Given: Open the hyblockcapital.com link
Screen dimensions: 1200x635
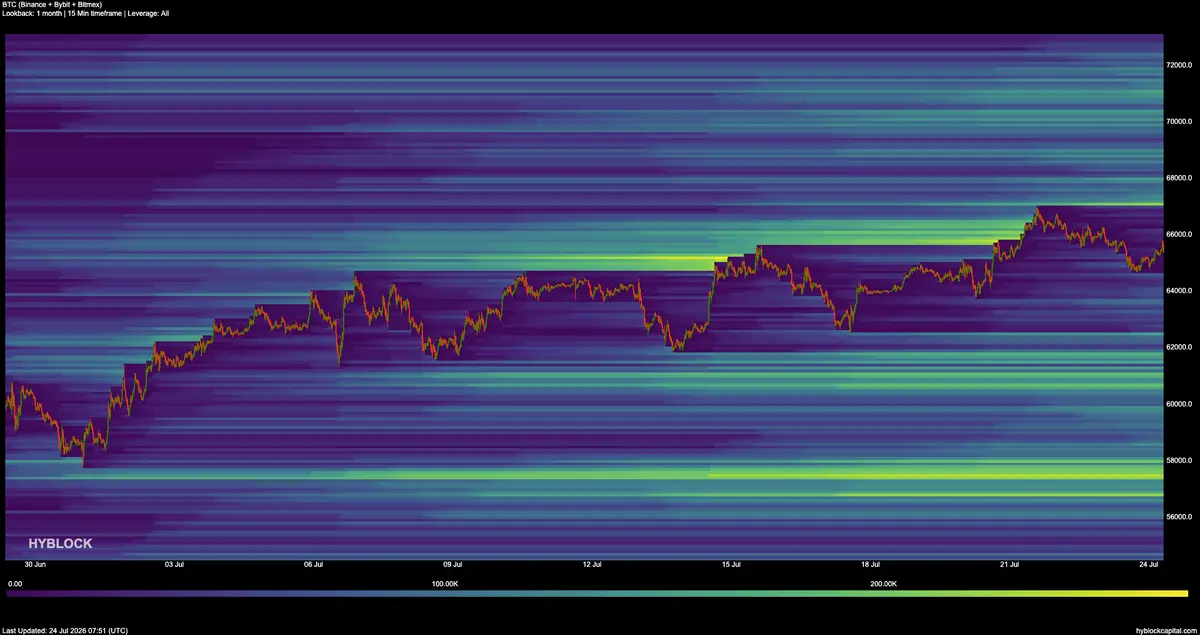Looking at the screenshot, I should [1166, 630].
